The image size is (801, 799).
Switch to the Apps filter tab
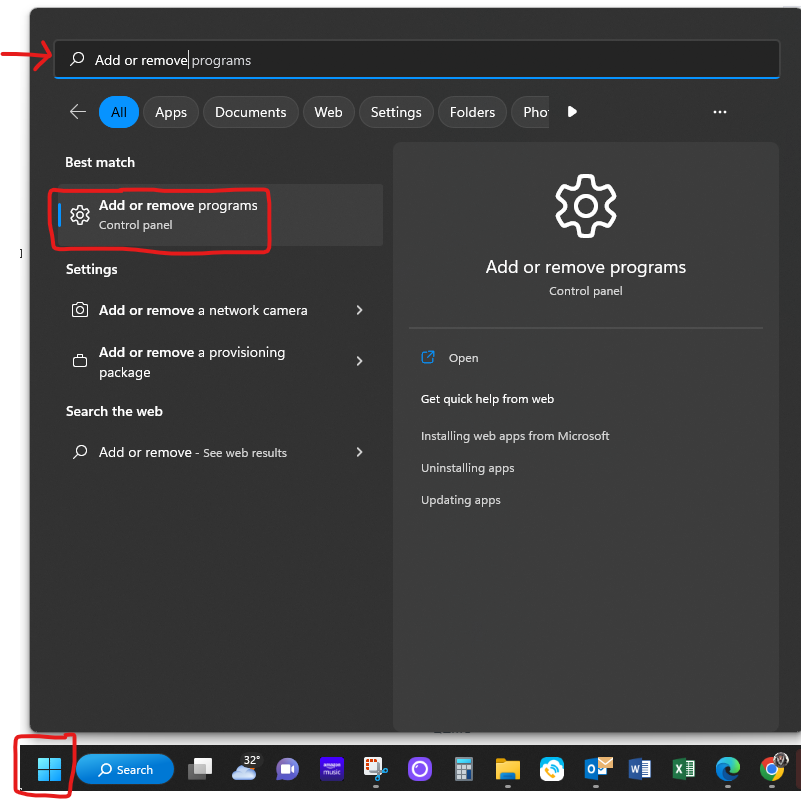click(x=171, y=112)
